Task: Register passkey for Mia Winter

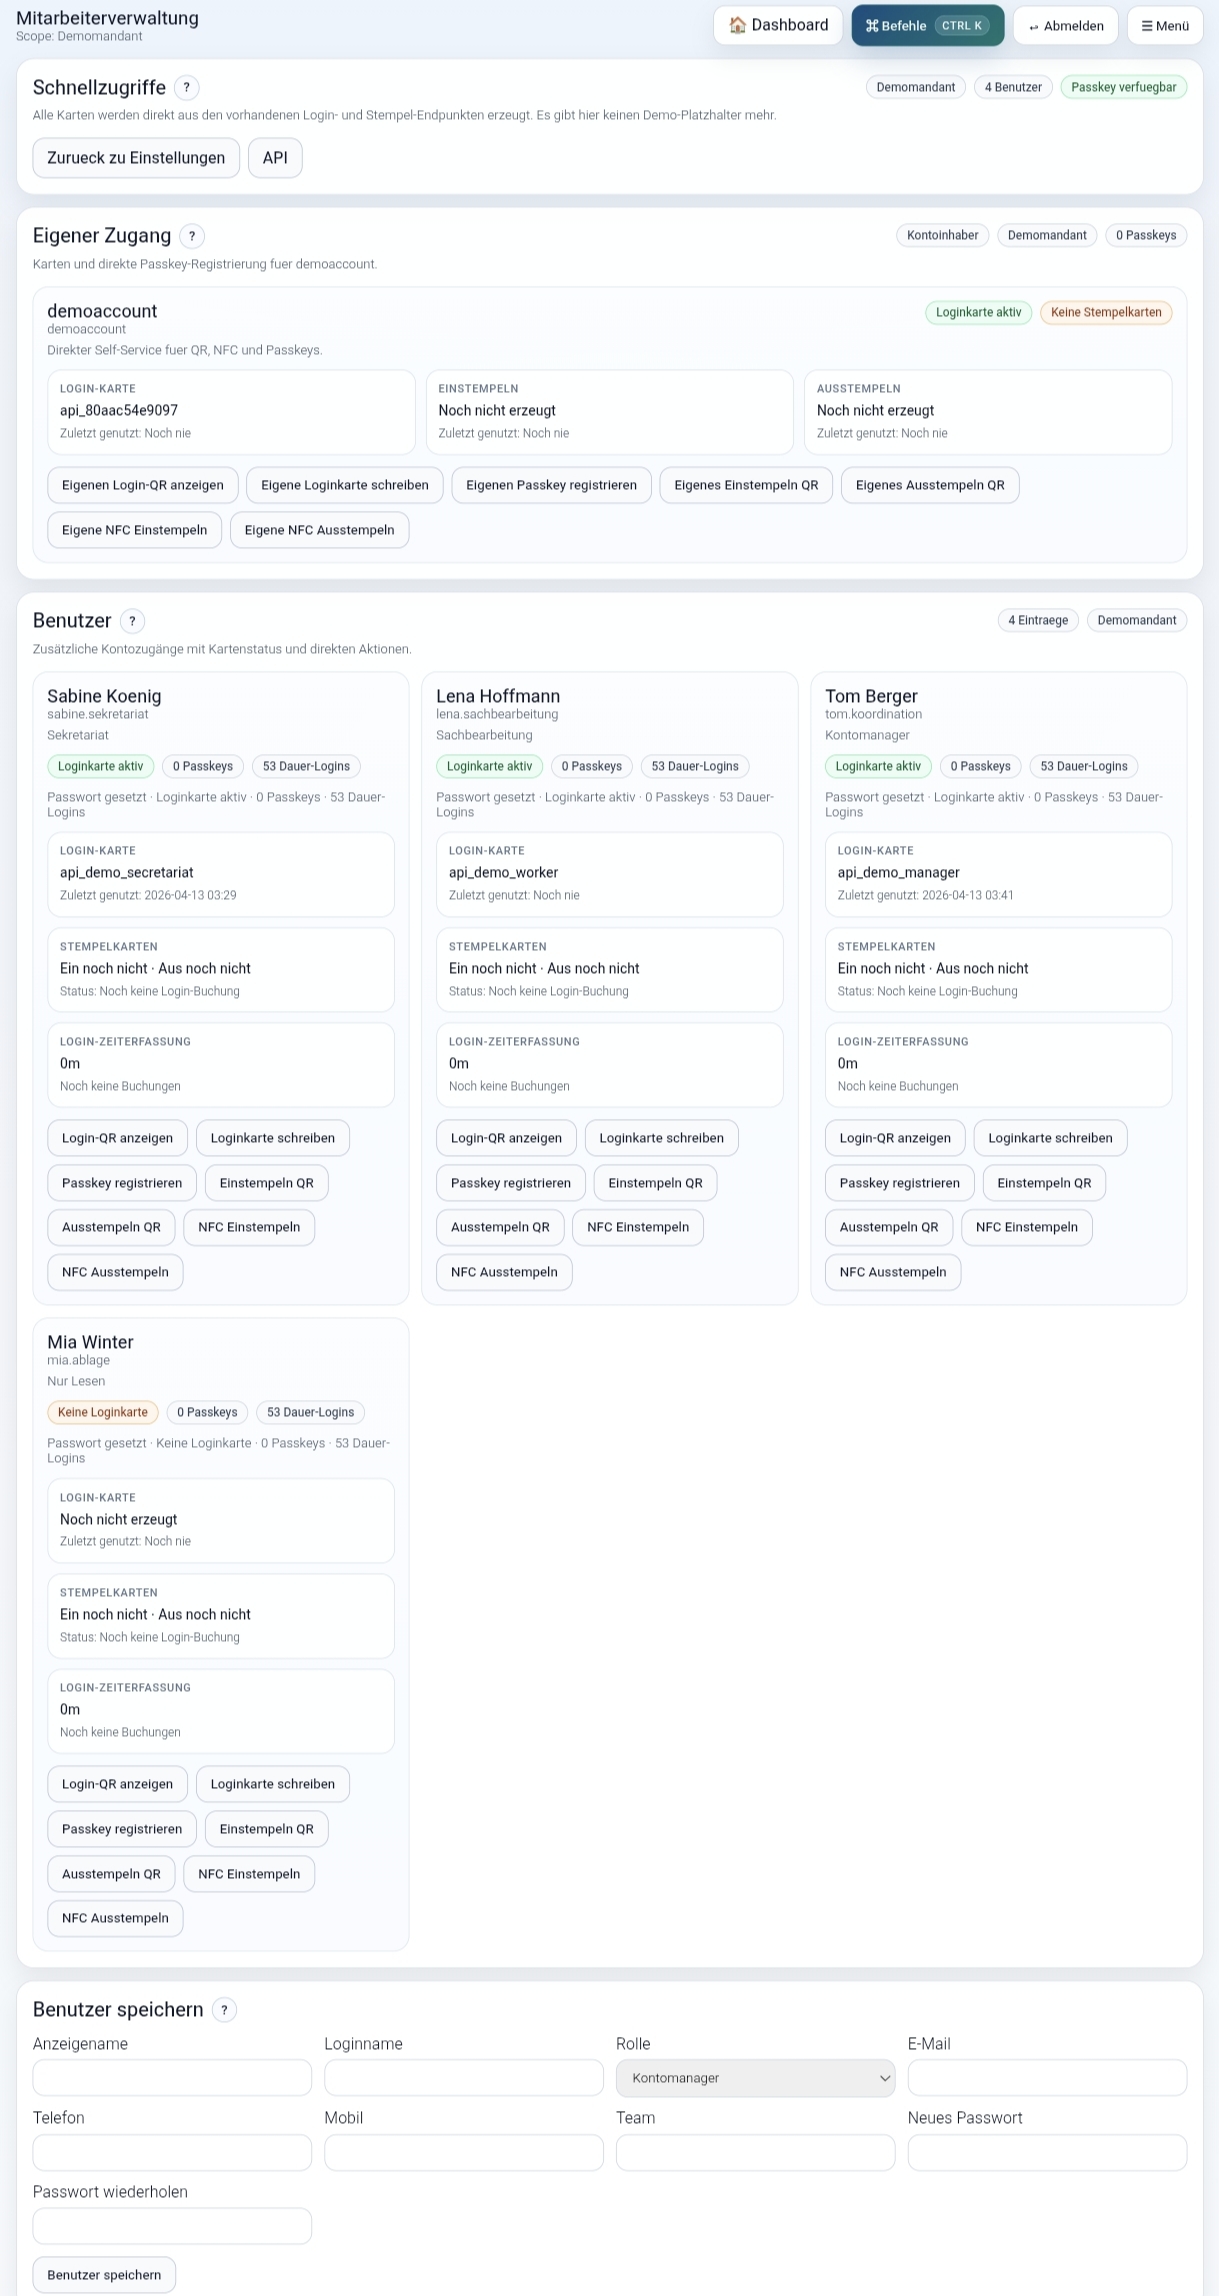Action: point(122,1829)
